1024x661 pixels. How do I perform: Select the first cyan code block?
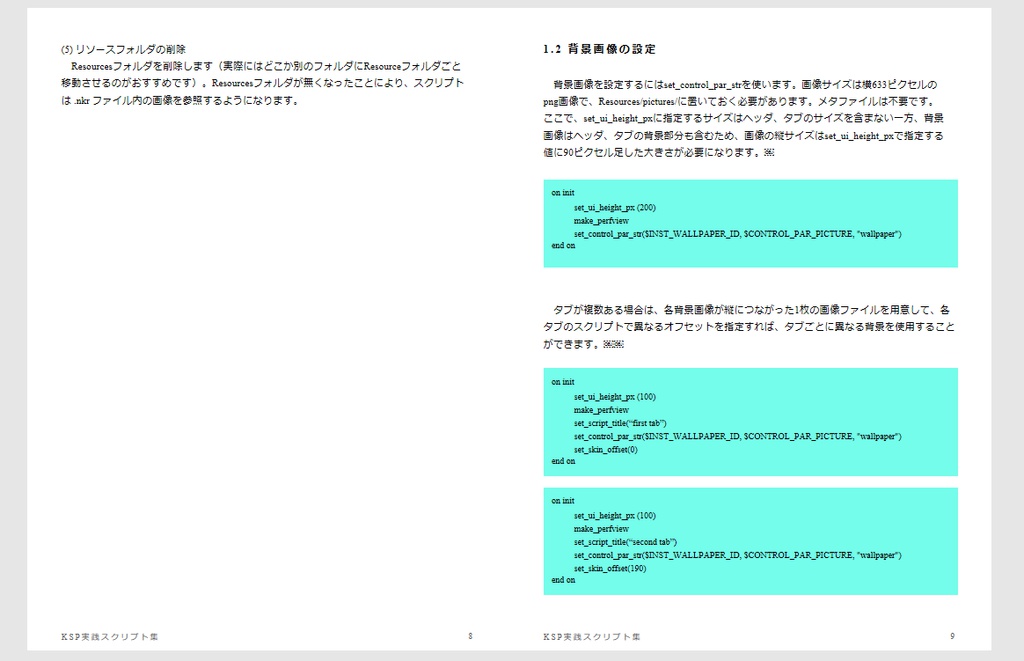[x=750, y=222]
